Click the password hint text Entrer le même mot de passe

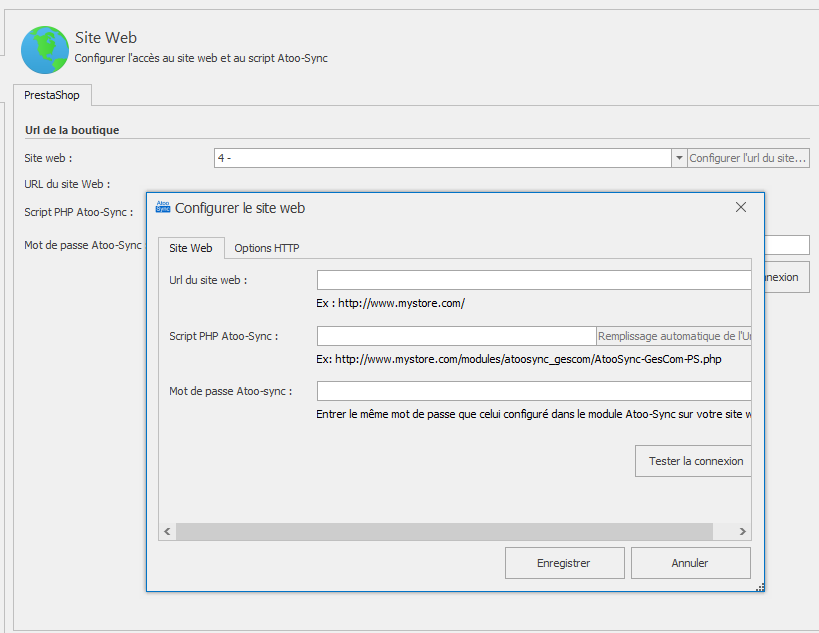tap(533, 414)
